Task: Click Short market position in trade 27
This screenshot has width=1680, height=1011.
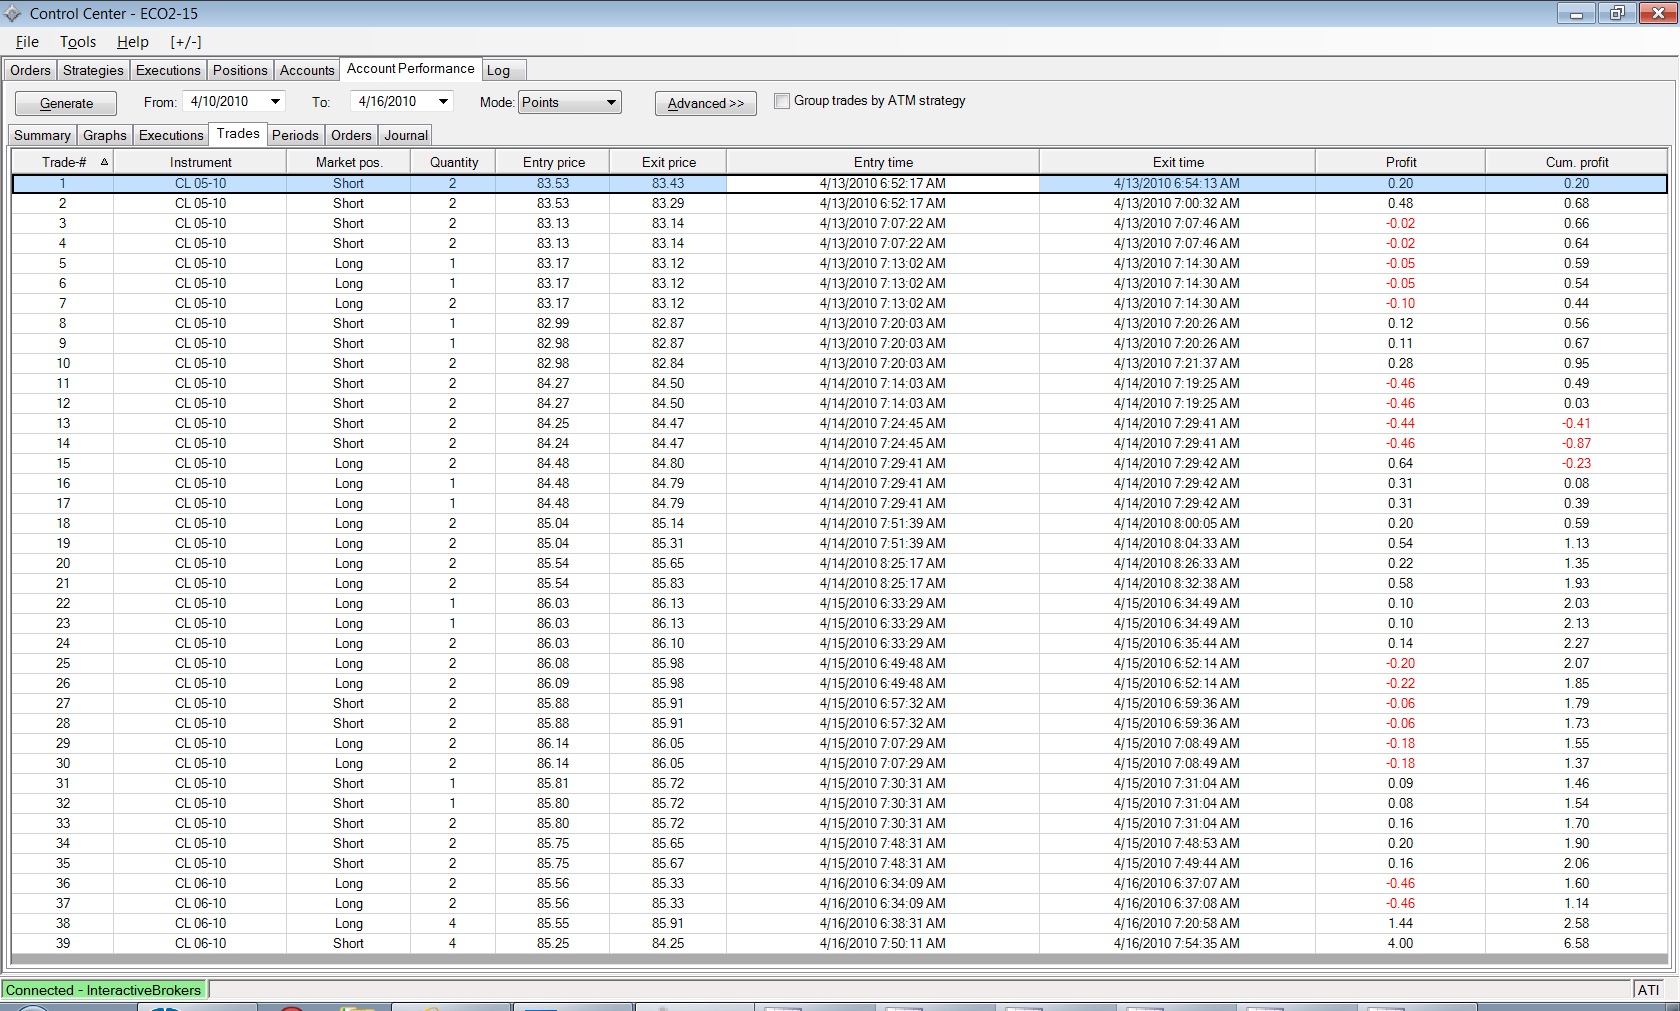Action: (x=349, y=703)
